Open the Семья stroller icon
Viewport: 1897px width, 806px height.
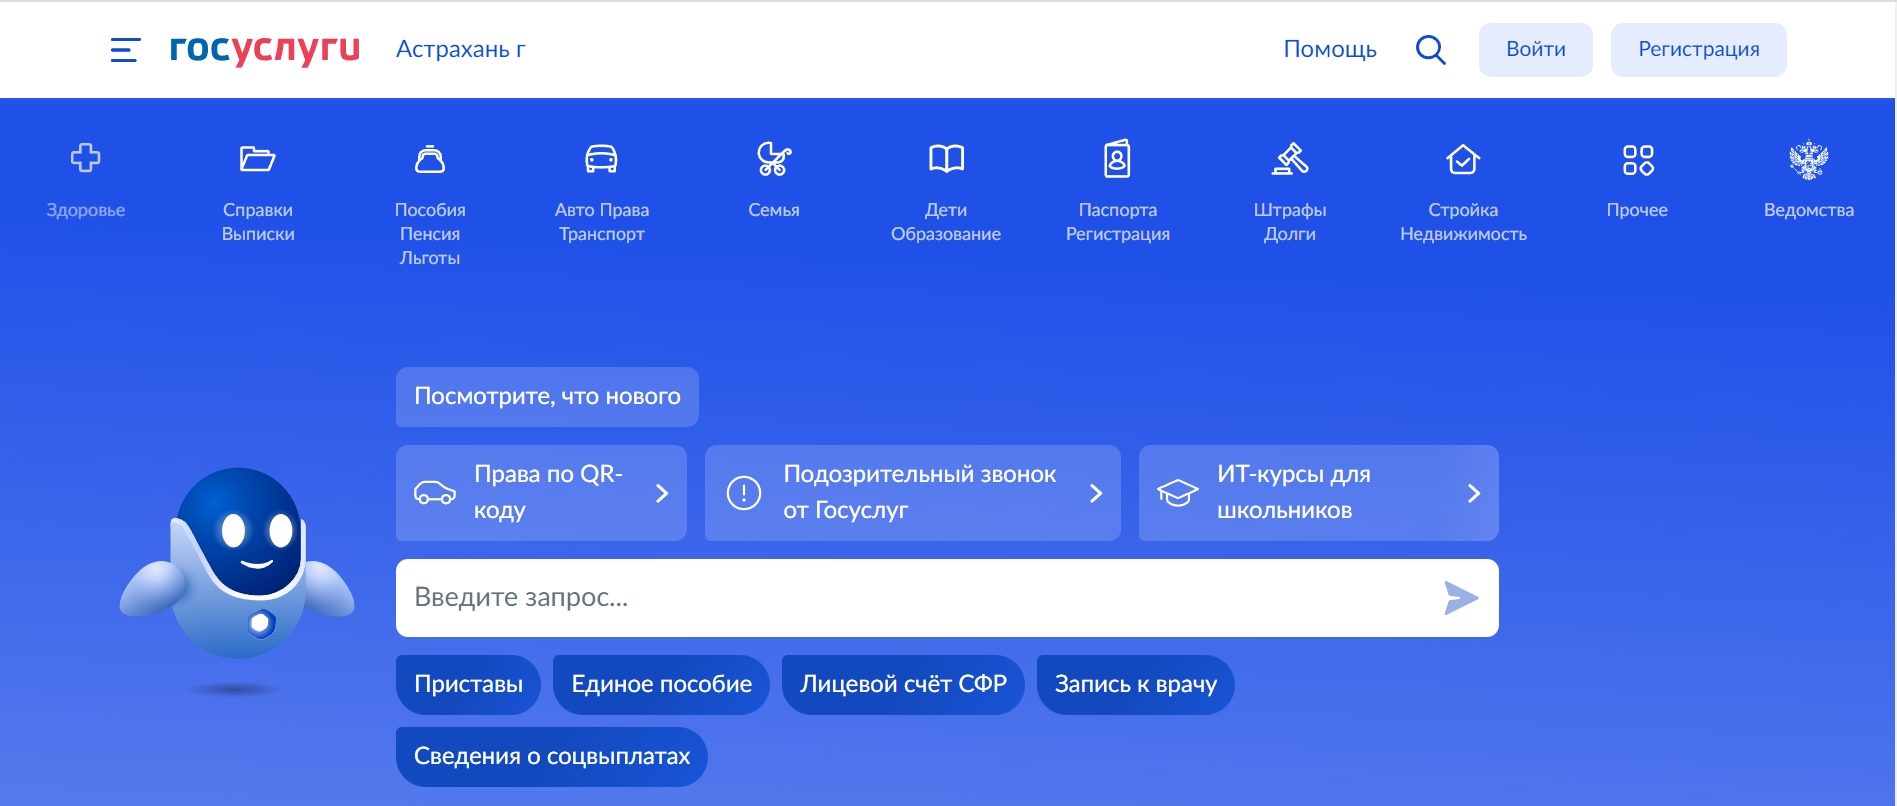click(774, 158)
